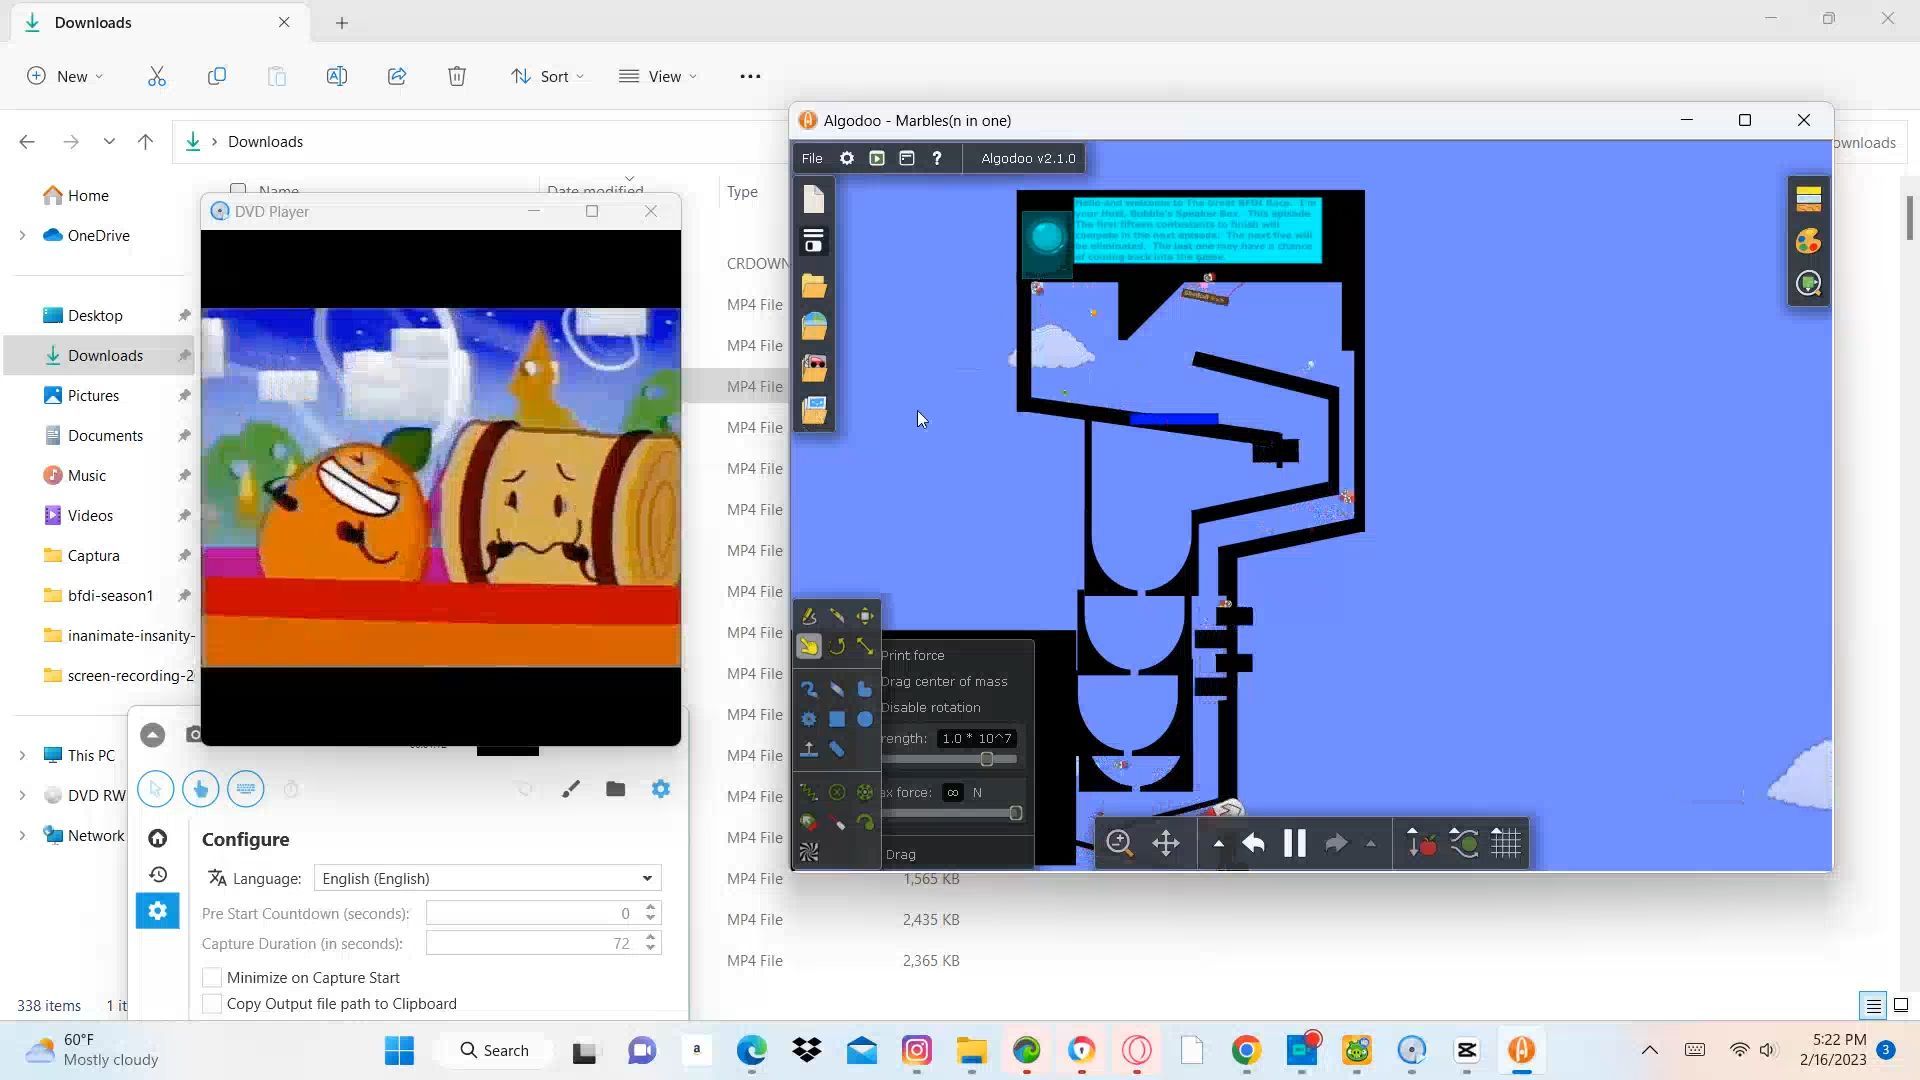Pause the Algodoo simulation
The image size is (1920, 1080).
1294,844
